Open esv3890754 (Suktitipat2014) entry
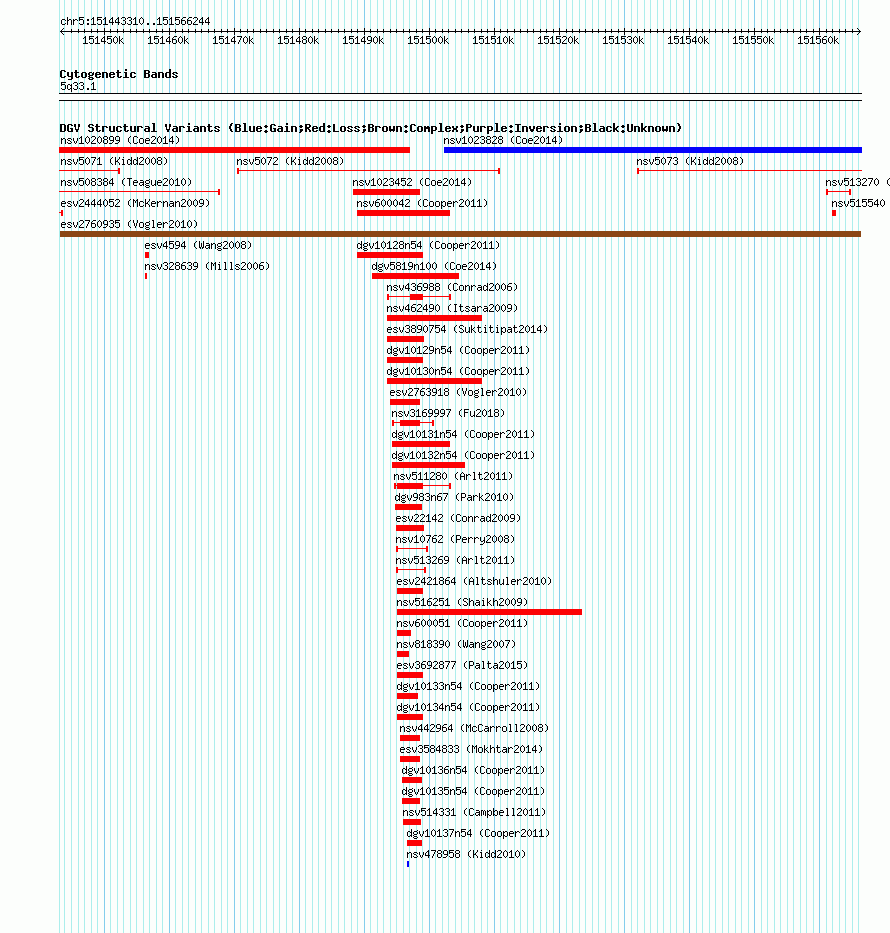The image size is (890, 933). coord(467,329)
